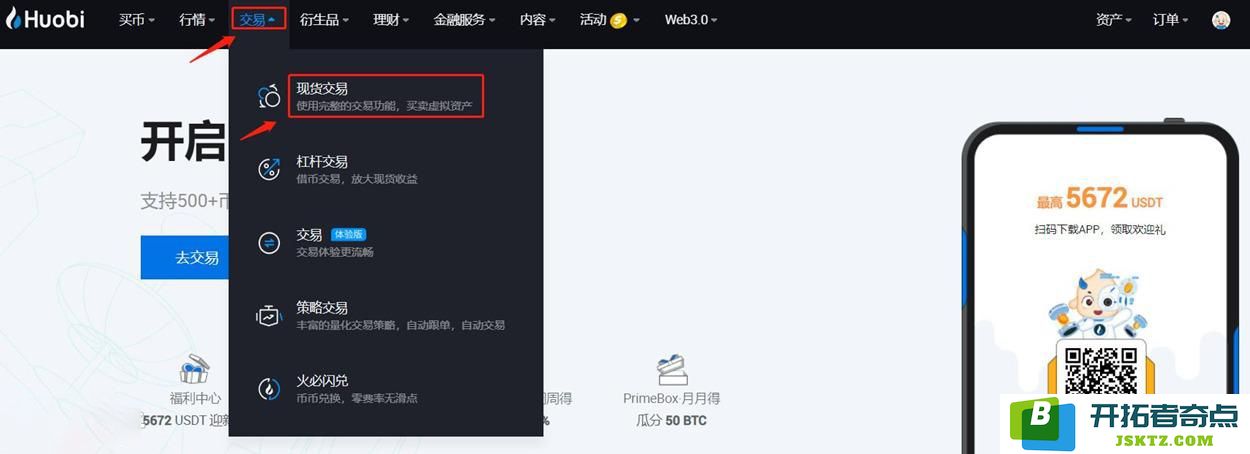Click the 交易 体验版 swap arrows icon
The image size is (1250, 454).
(x=269, y=243)
